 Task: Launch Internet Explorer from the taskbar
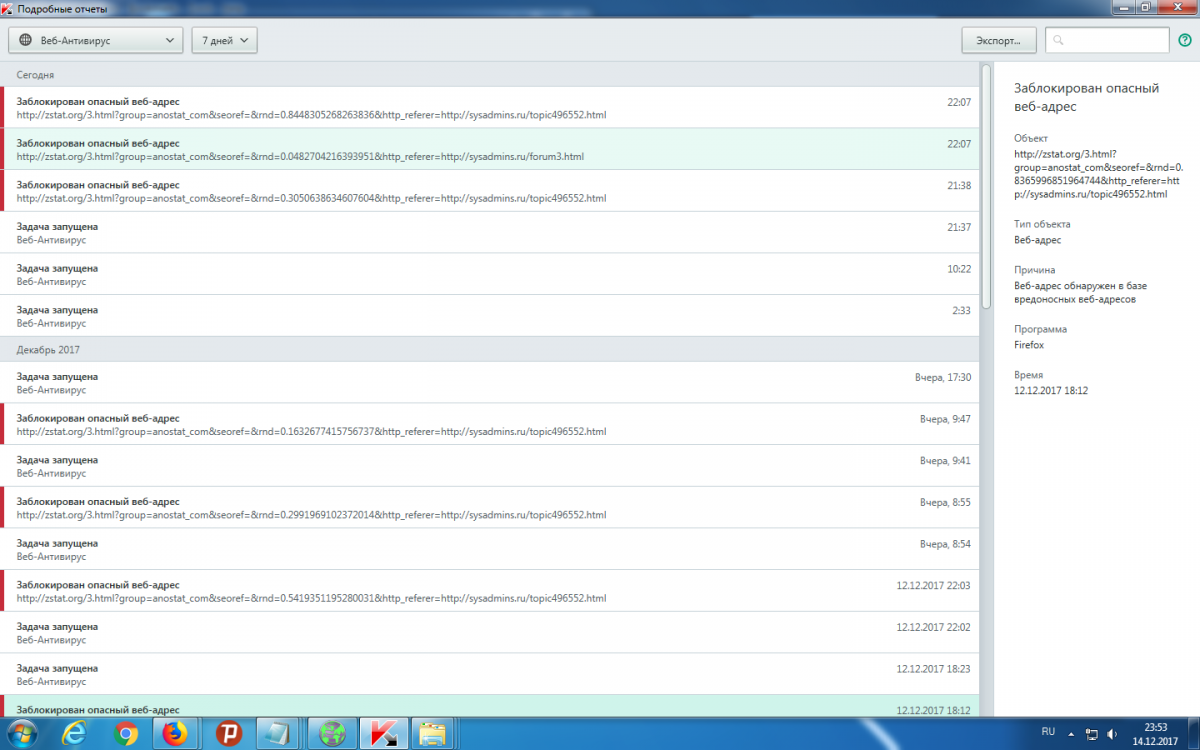tap(73, 733)
